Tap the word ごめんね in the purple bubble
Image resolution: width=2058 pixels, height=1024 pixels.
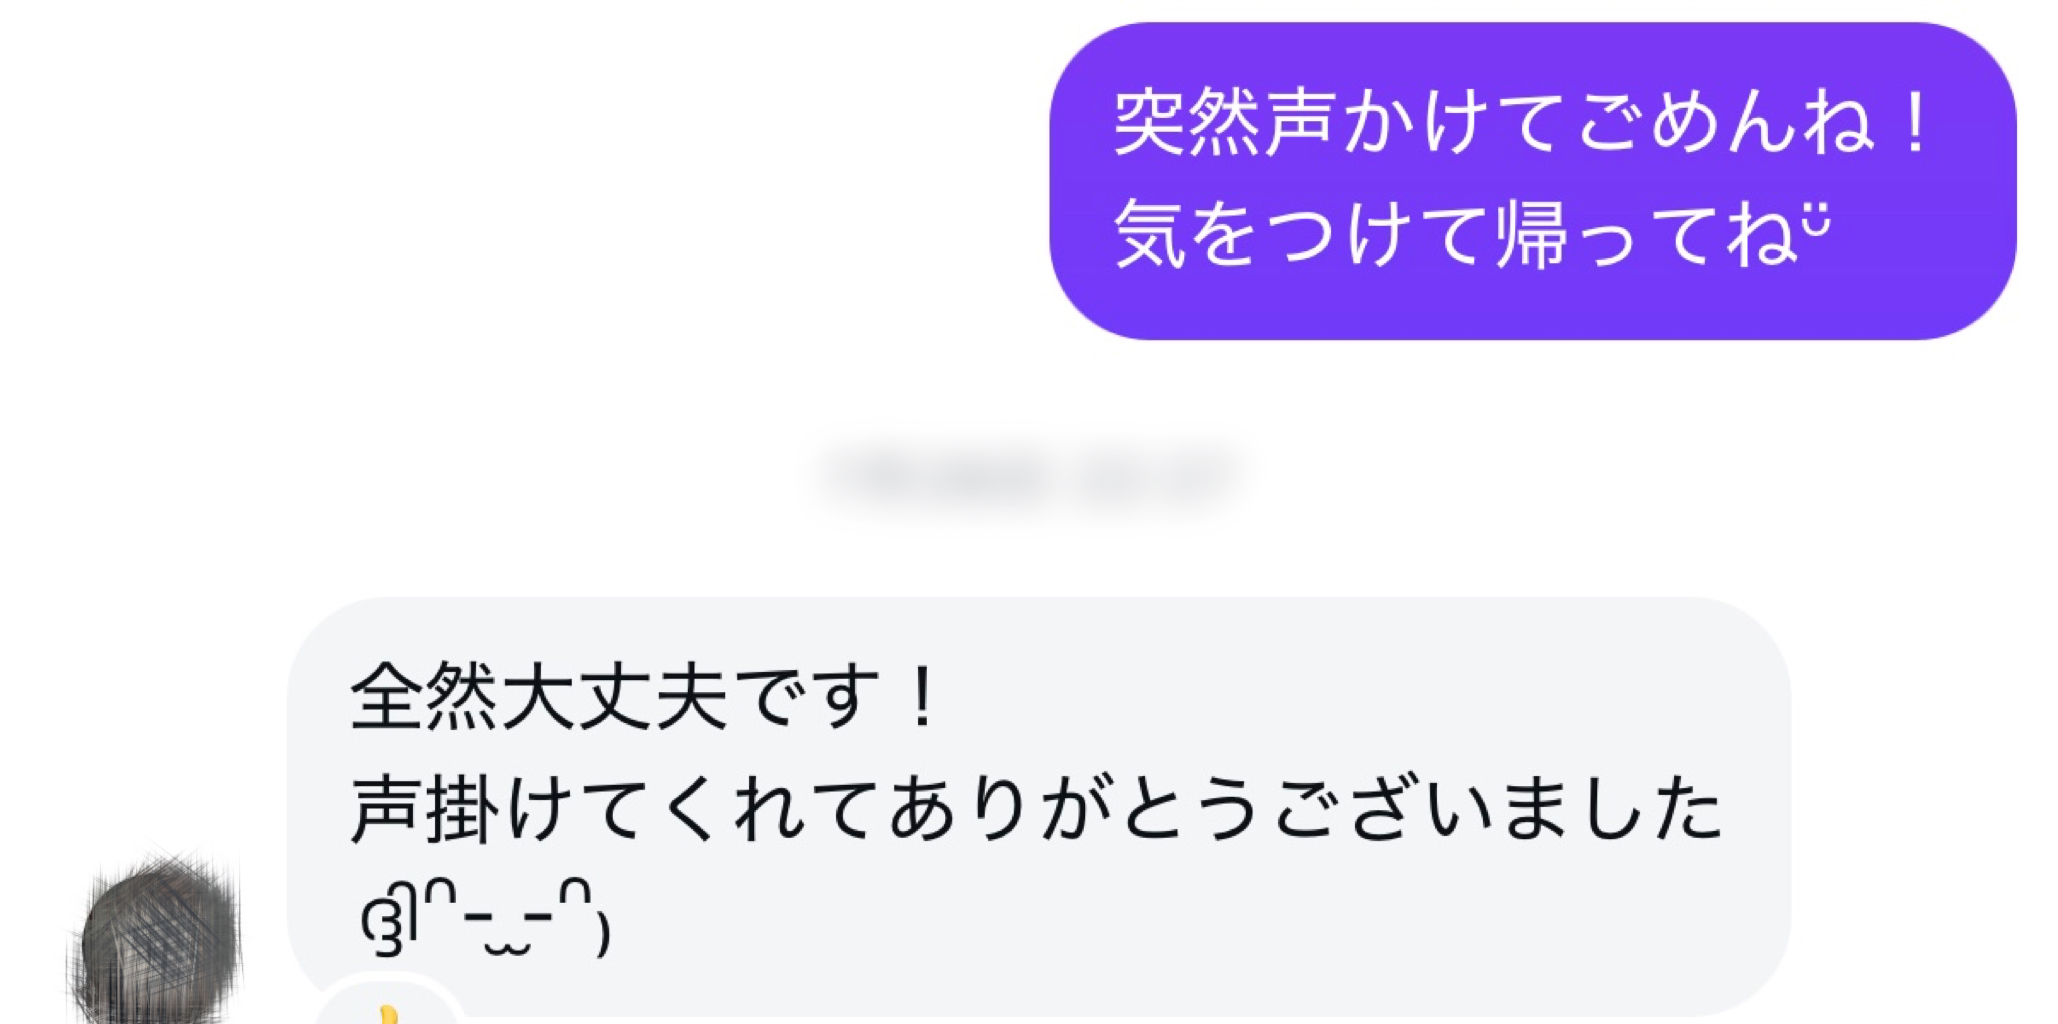pos(1727,122)
